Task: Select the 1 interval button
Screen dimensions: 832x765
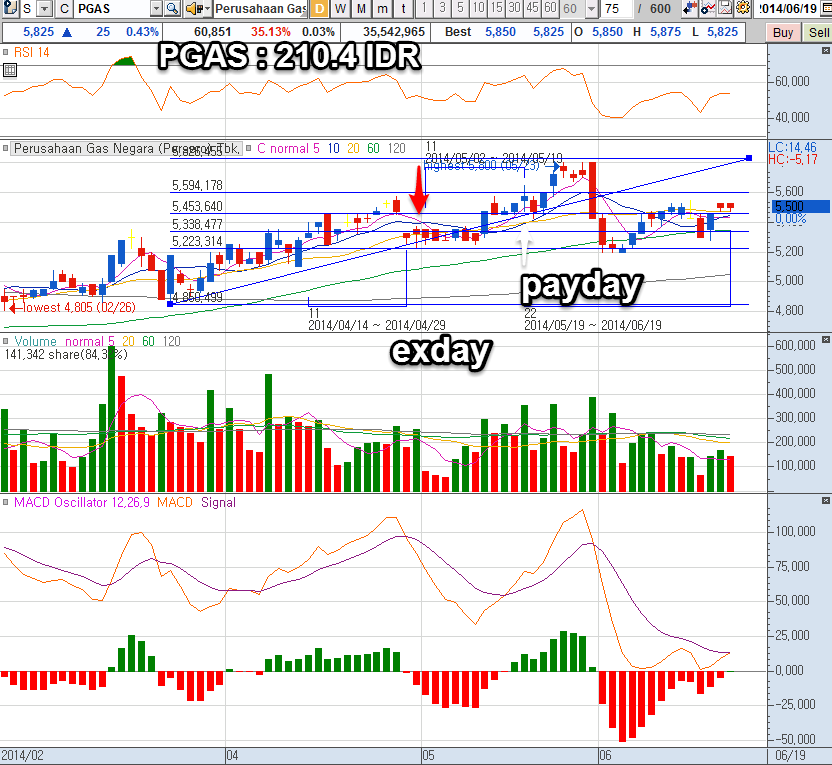Action: [x=424, y=8]
